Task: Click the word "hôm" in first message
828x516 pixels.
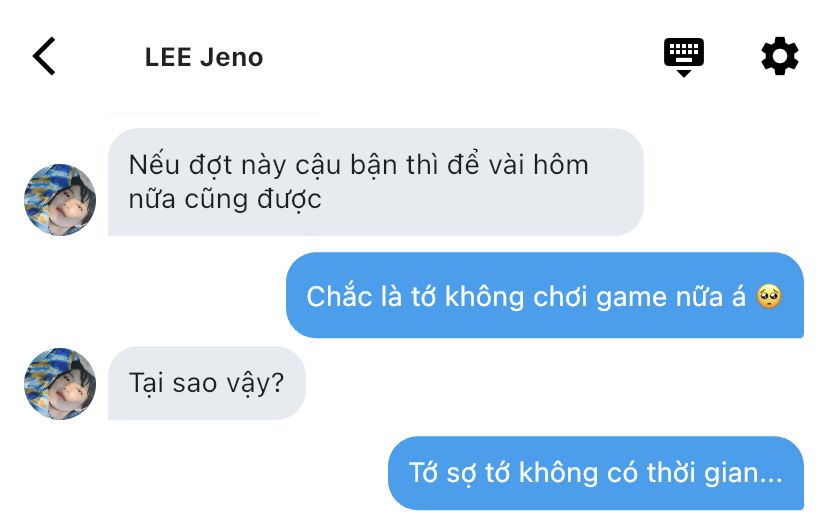Action: 561,165
